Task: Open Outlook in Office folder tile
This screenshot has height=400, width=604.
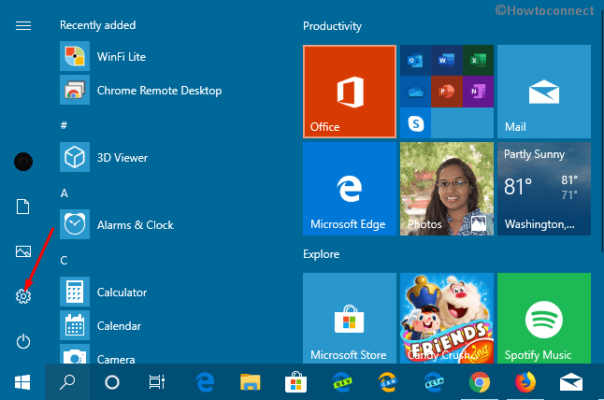Action: (415, 60)
